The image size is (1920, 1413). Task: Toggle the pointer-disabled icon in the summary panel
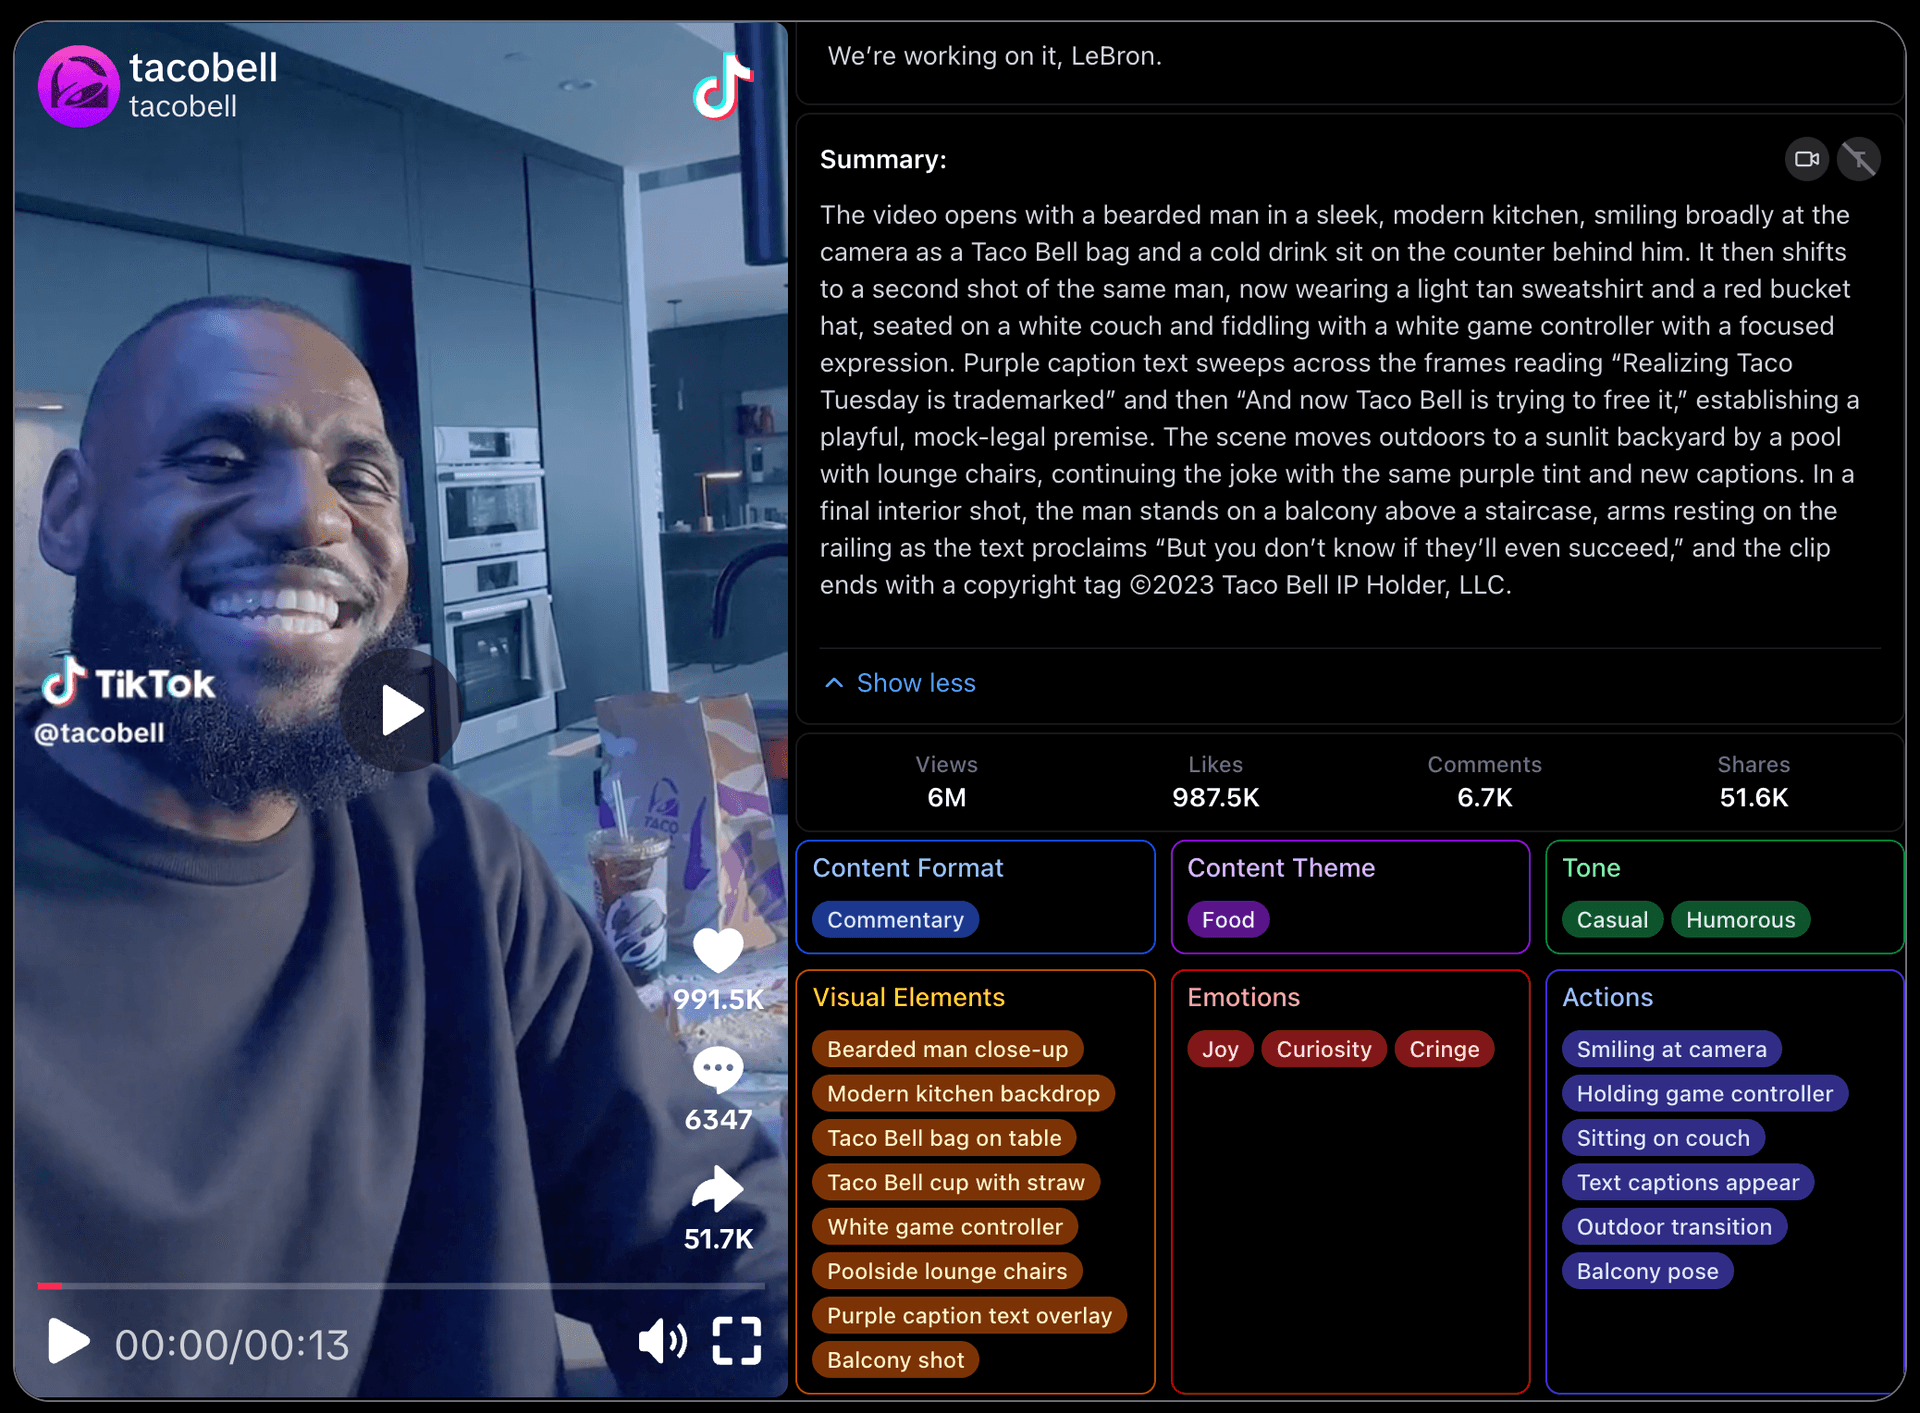(1859, 158)
